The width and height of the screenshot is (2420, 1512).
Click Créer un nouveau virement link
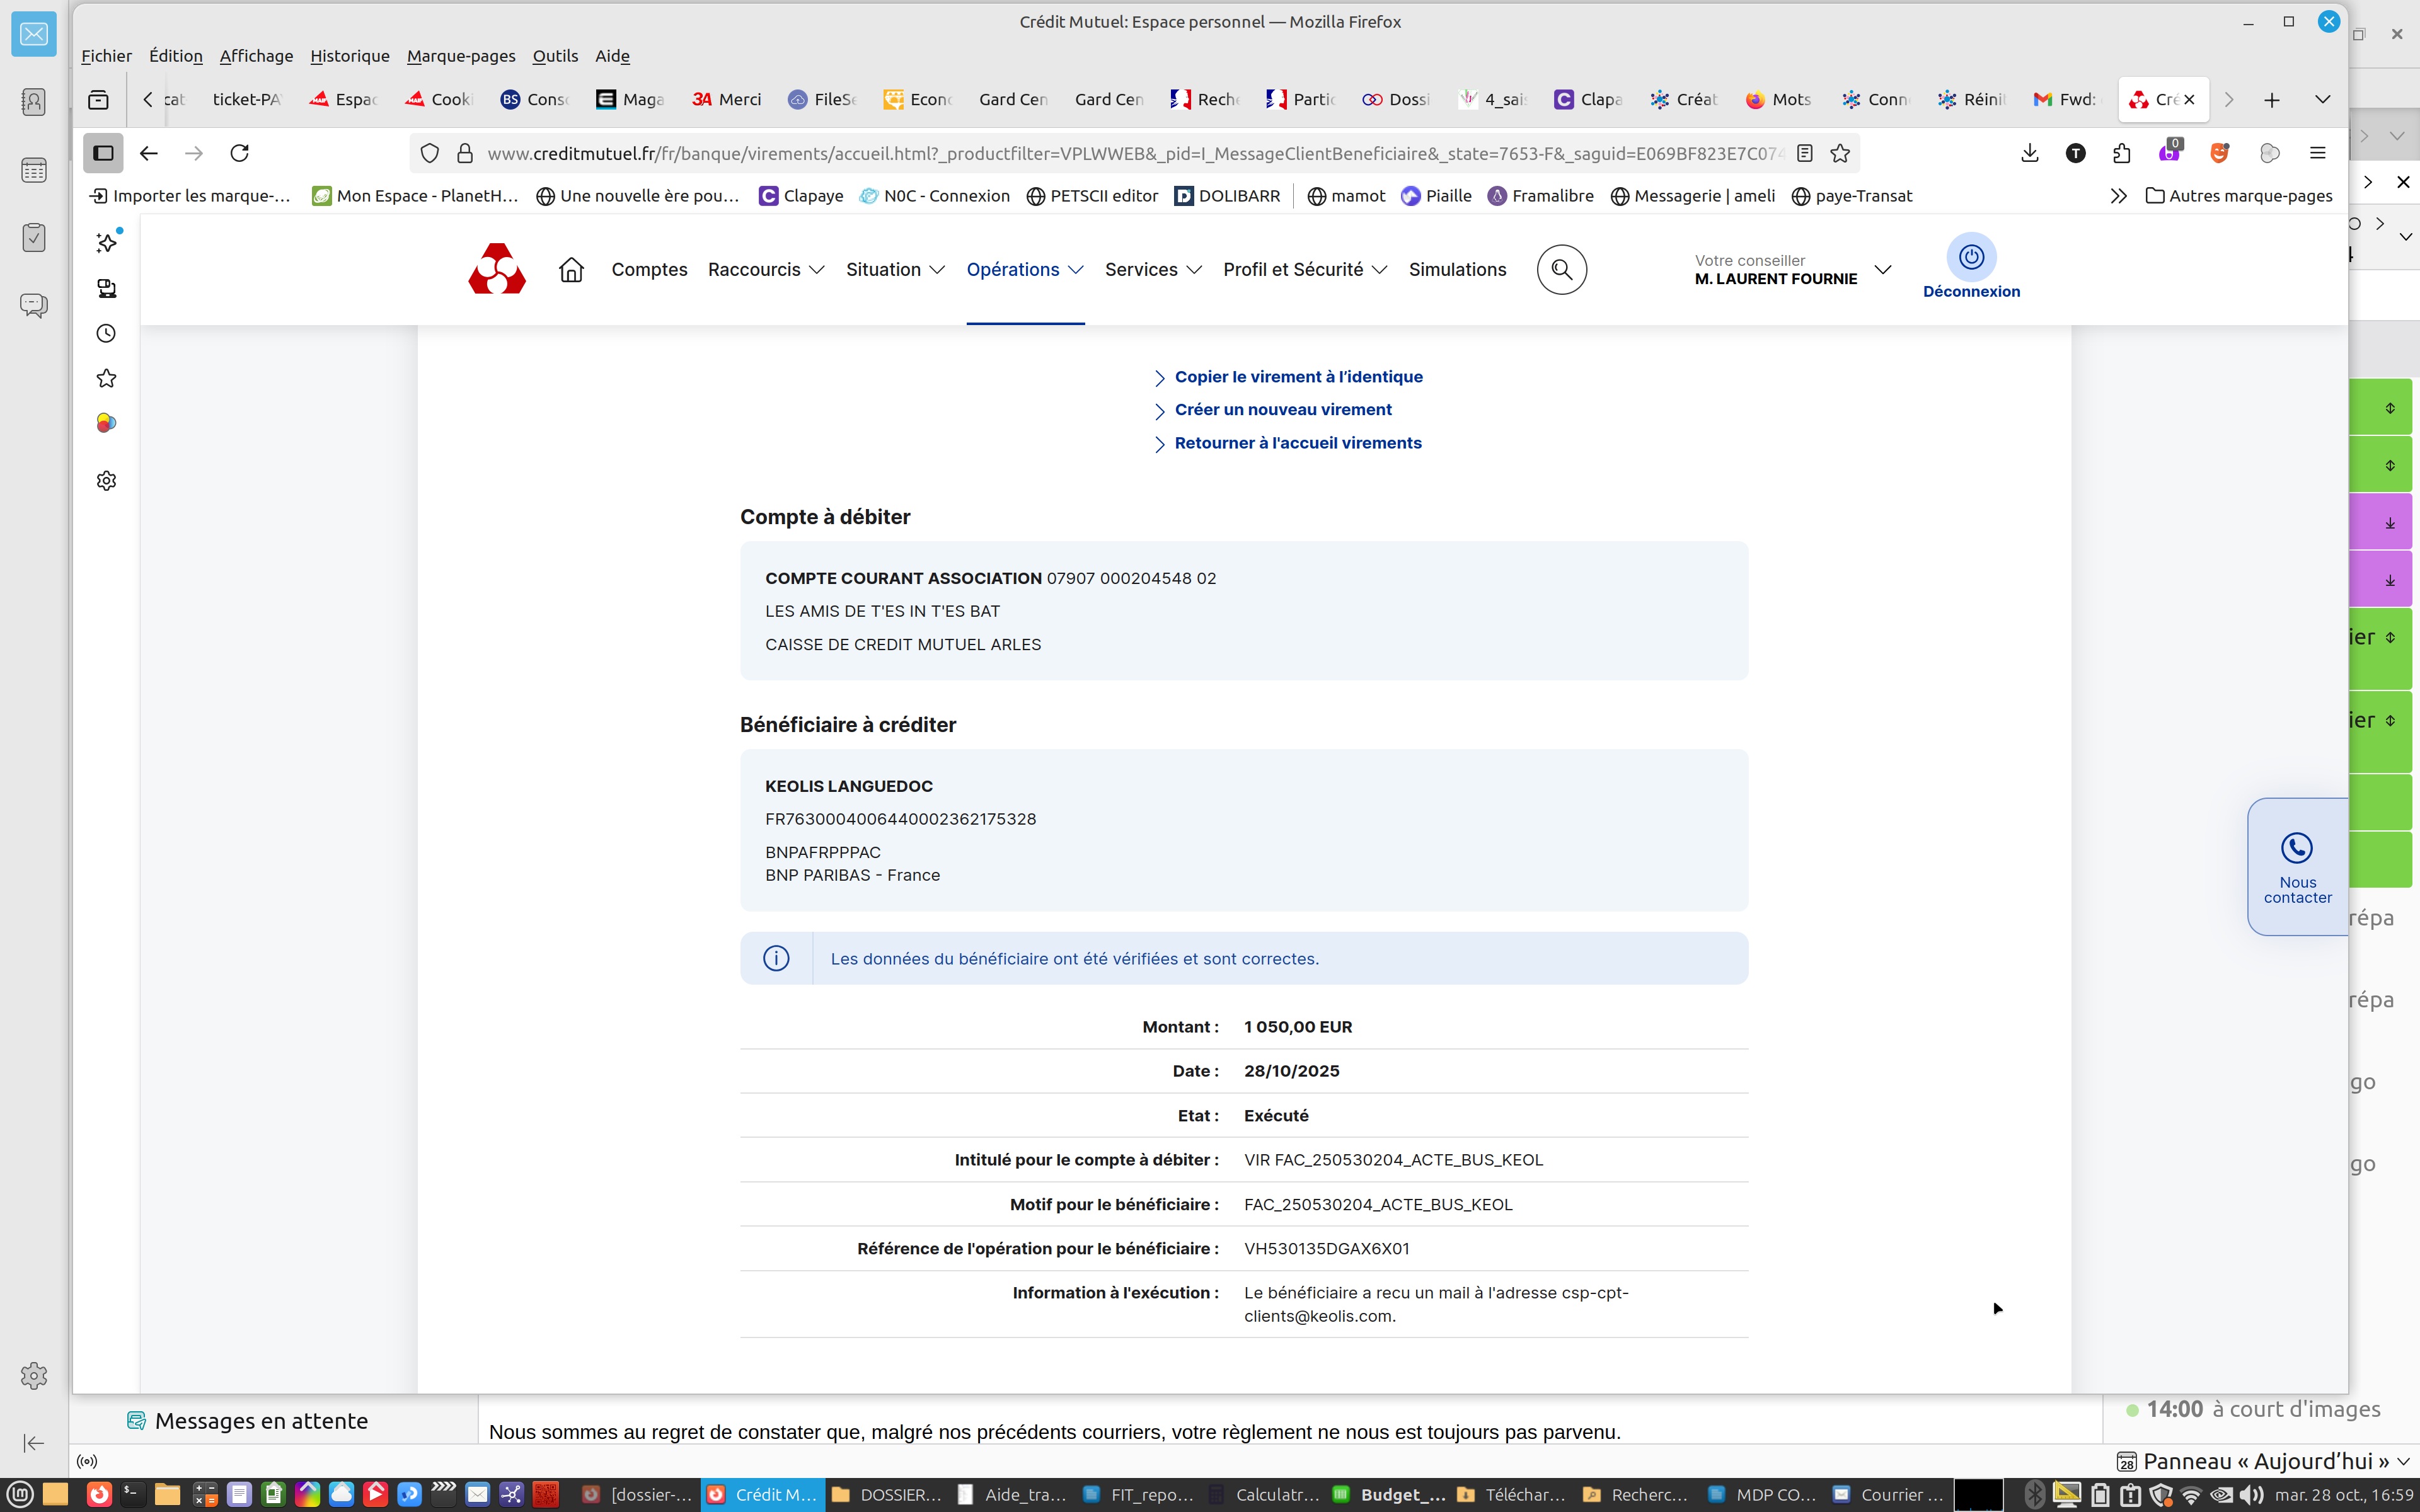point(1283,410)
